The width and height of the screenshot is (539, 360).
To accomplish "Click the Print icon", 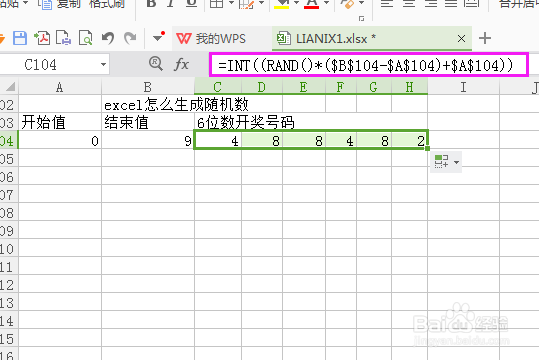I will click(x=64, y=38).
